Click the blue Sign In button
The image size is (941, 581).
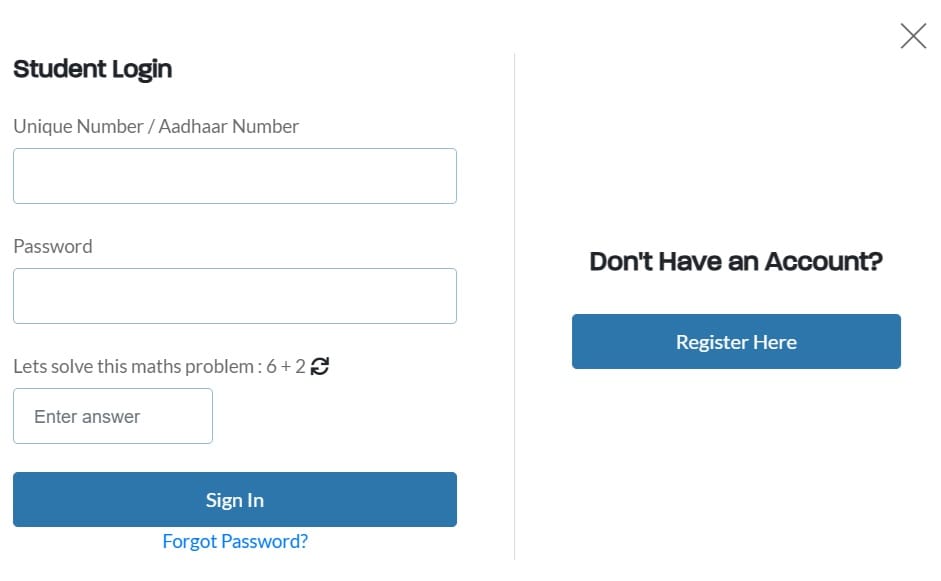[x=234, y=499]
